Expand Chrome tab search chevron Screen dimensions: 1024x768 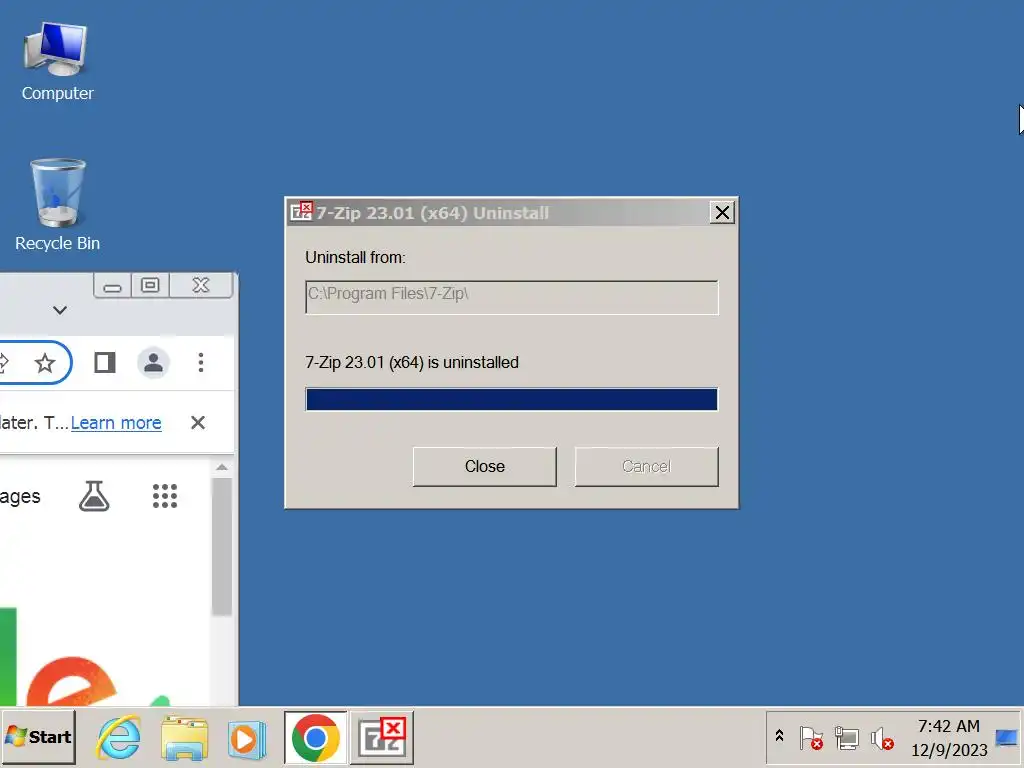(60, 310)
